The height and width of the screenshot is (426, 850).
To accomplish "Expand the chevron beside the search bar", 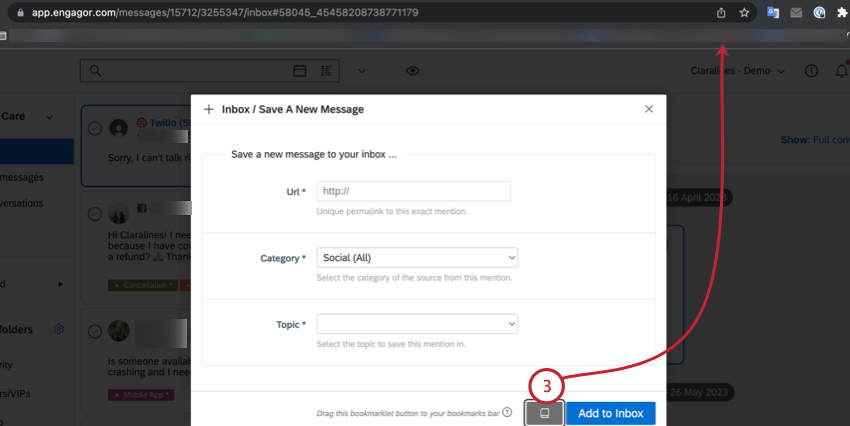I will tap(362, 71).
